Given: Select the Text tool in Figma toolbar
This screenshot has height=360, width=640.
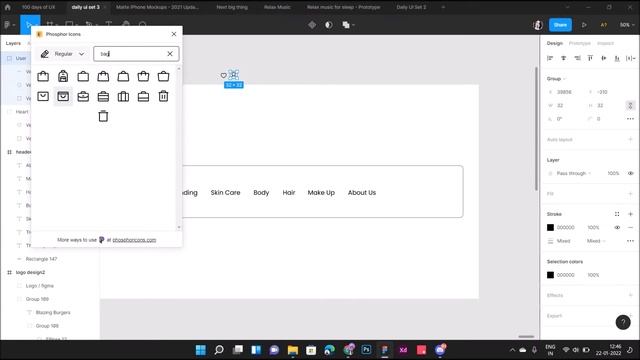Looking at the screenshot, I should point(109,24).
